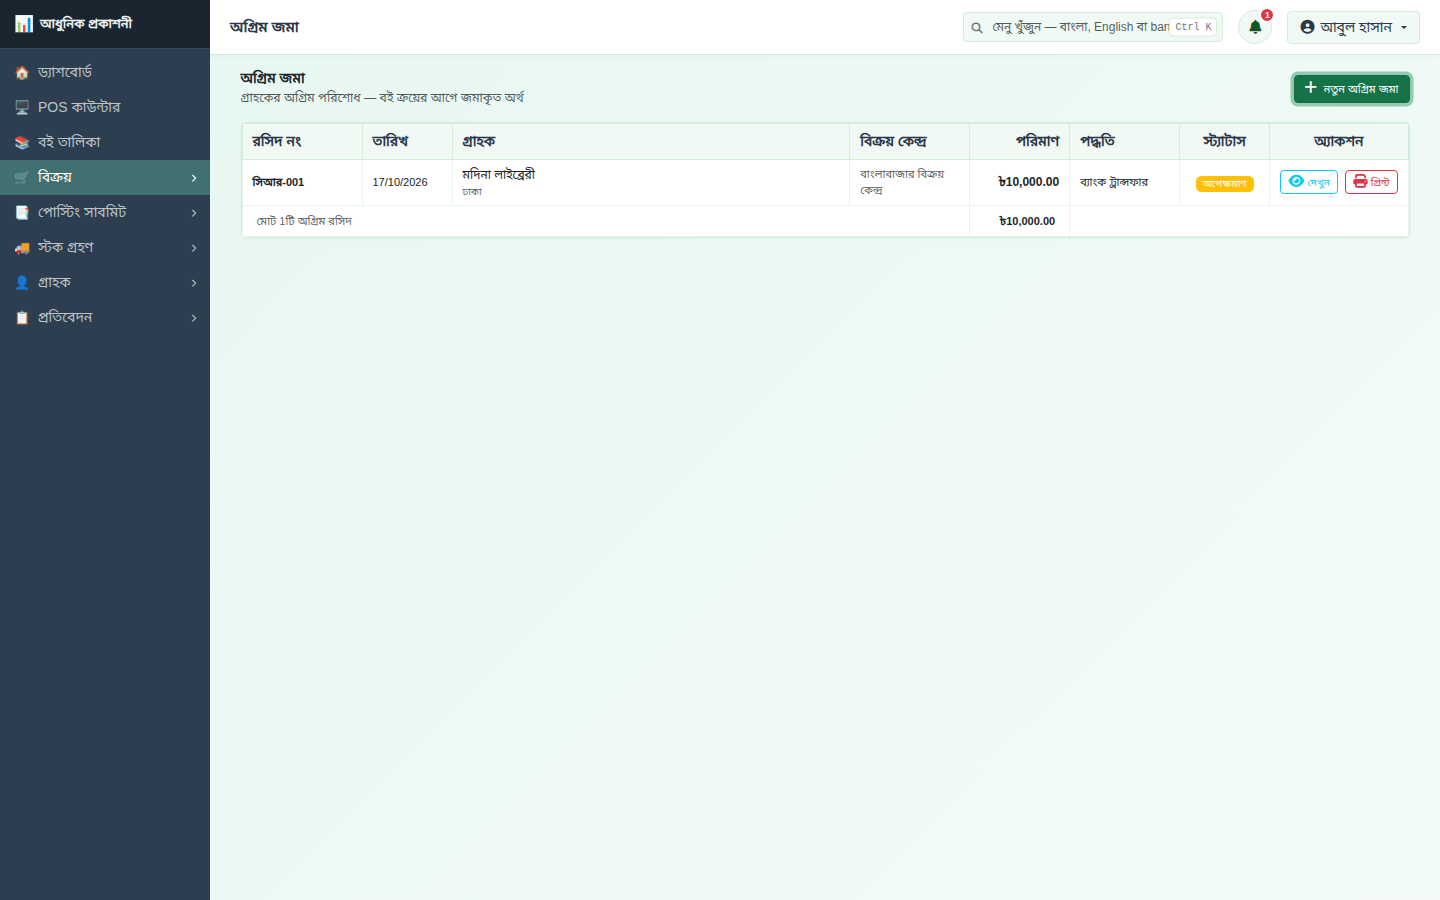Open the আবুল হাসান user dropdown
Screen dimensions: 1440x900
pos(1353,27)
